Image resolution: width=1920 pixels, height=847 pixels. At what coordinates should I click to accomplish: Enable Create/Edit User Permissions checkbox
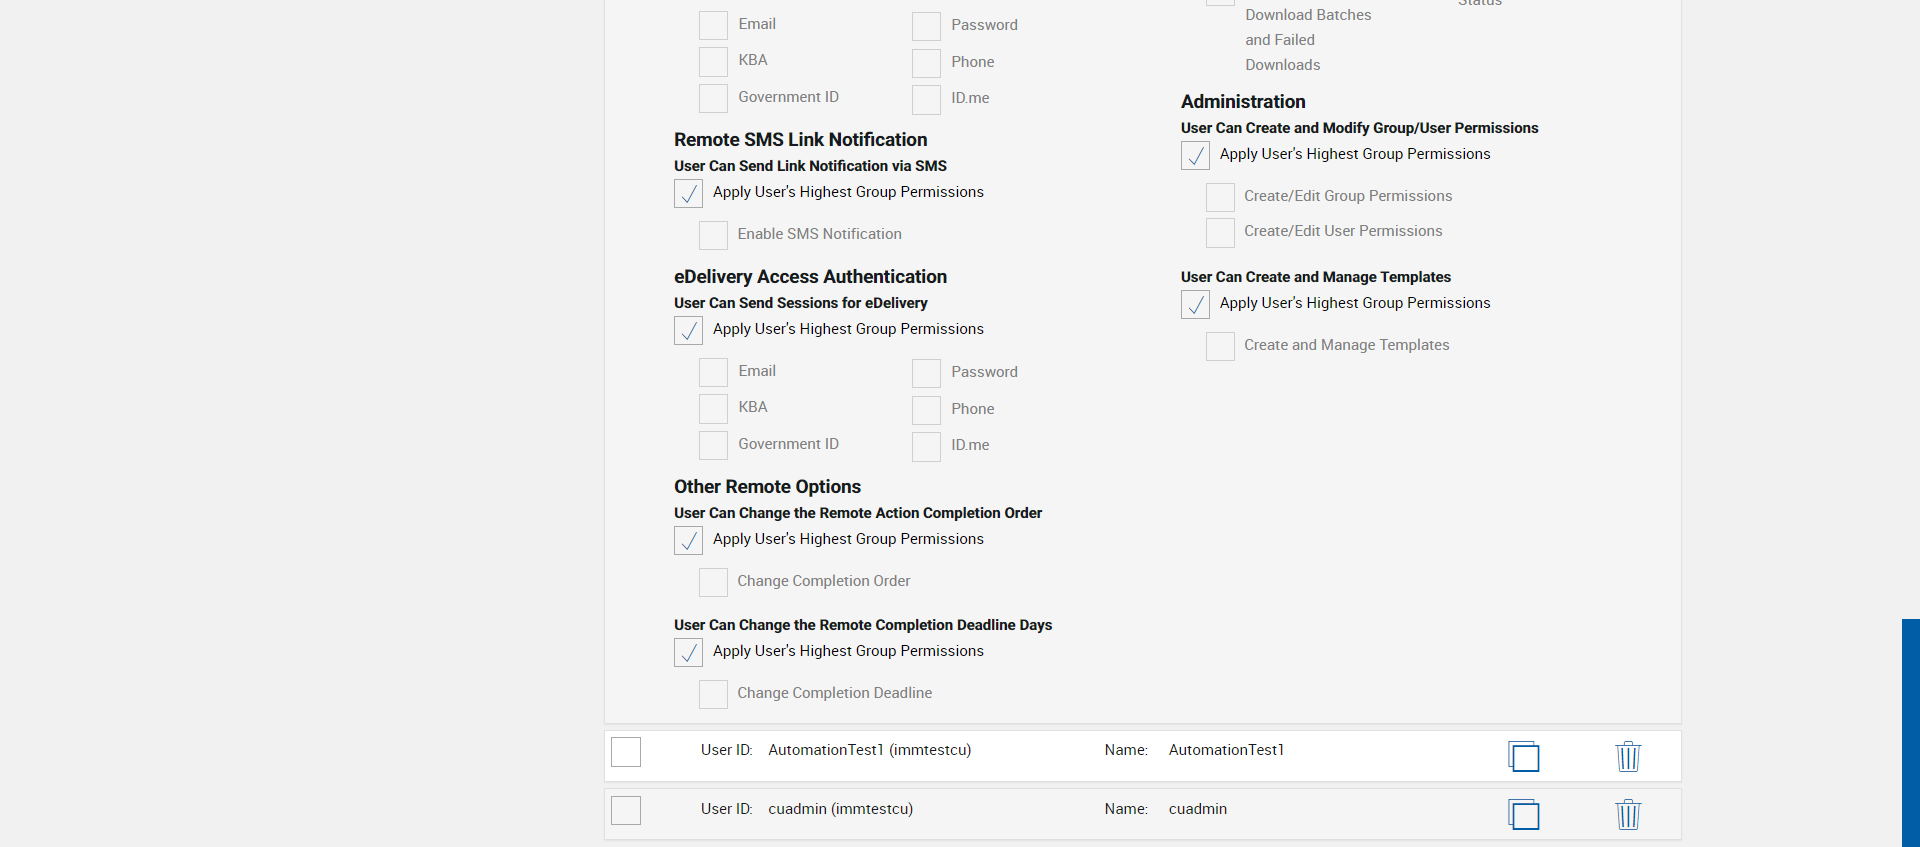[x=1220, y=232]
